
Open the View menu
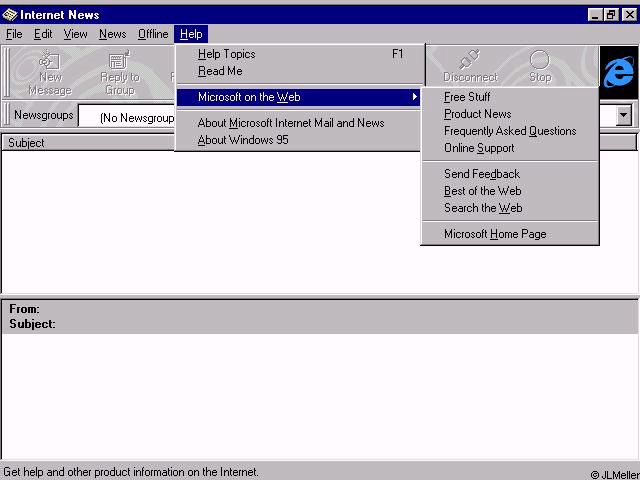(76, 34)
